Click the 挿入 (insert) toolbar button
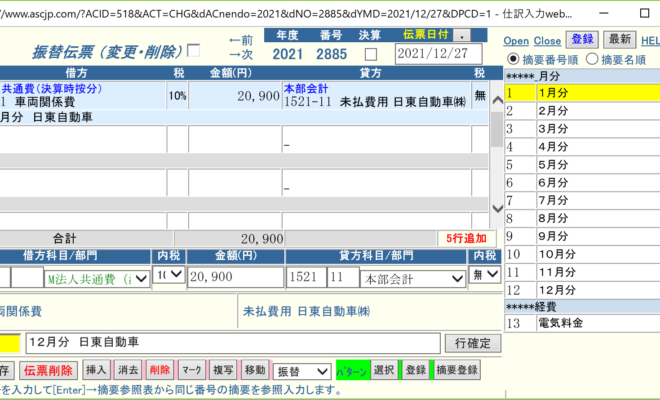Image resolution: width=660 pixels, height=400 pixels. coord(96,370)
